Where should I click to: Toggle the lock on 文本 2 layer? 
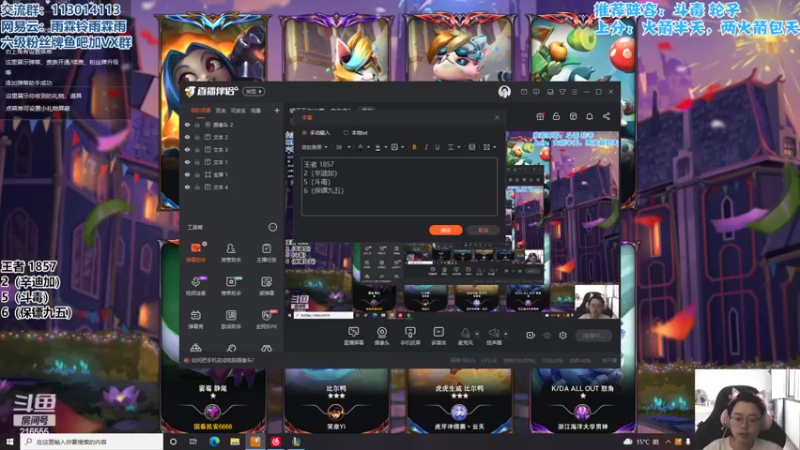click(x=197, y=137)
